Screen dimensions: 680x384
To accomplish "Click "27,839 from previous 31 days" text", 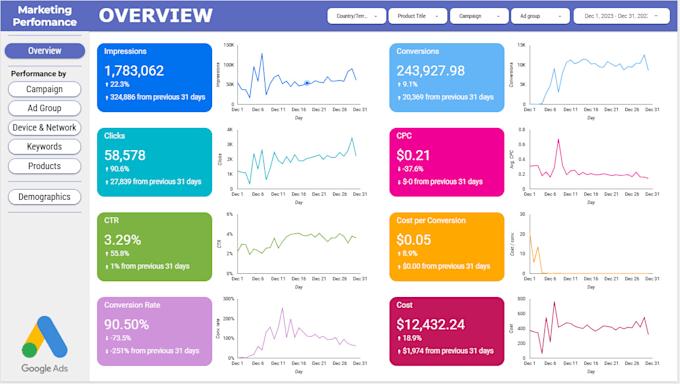I will pos(156,182).
